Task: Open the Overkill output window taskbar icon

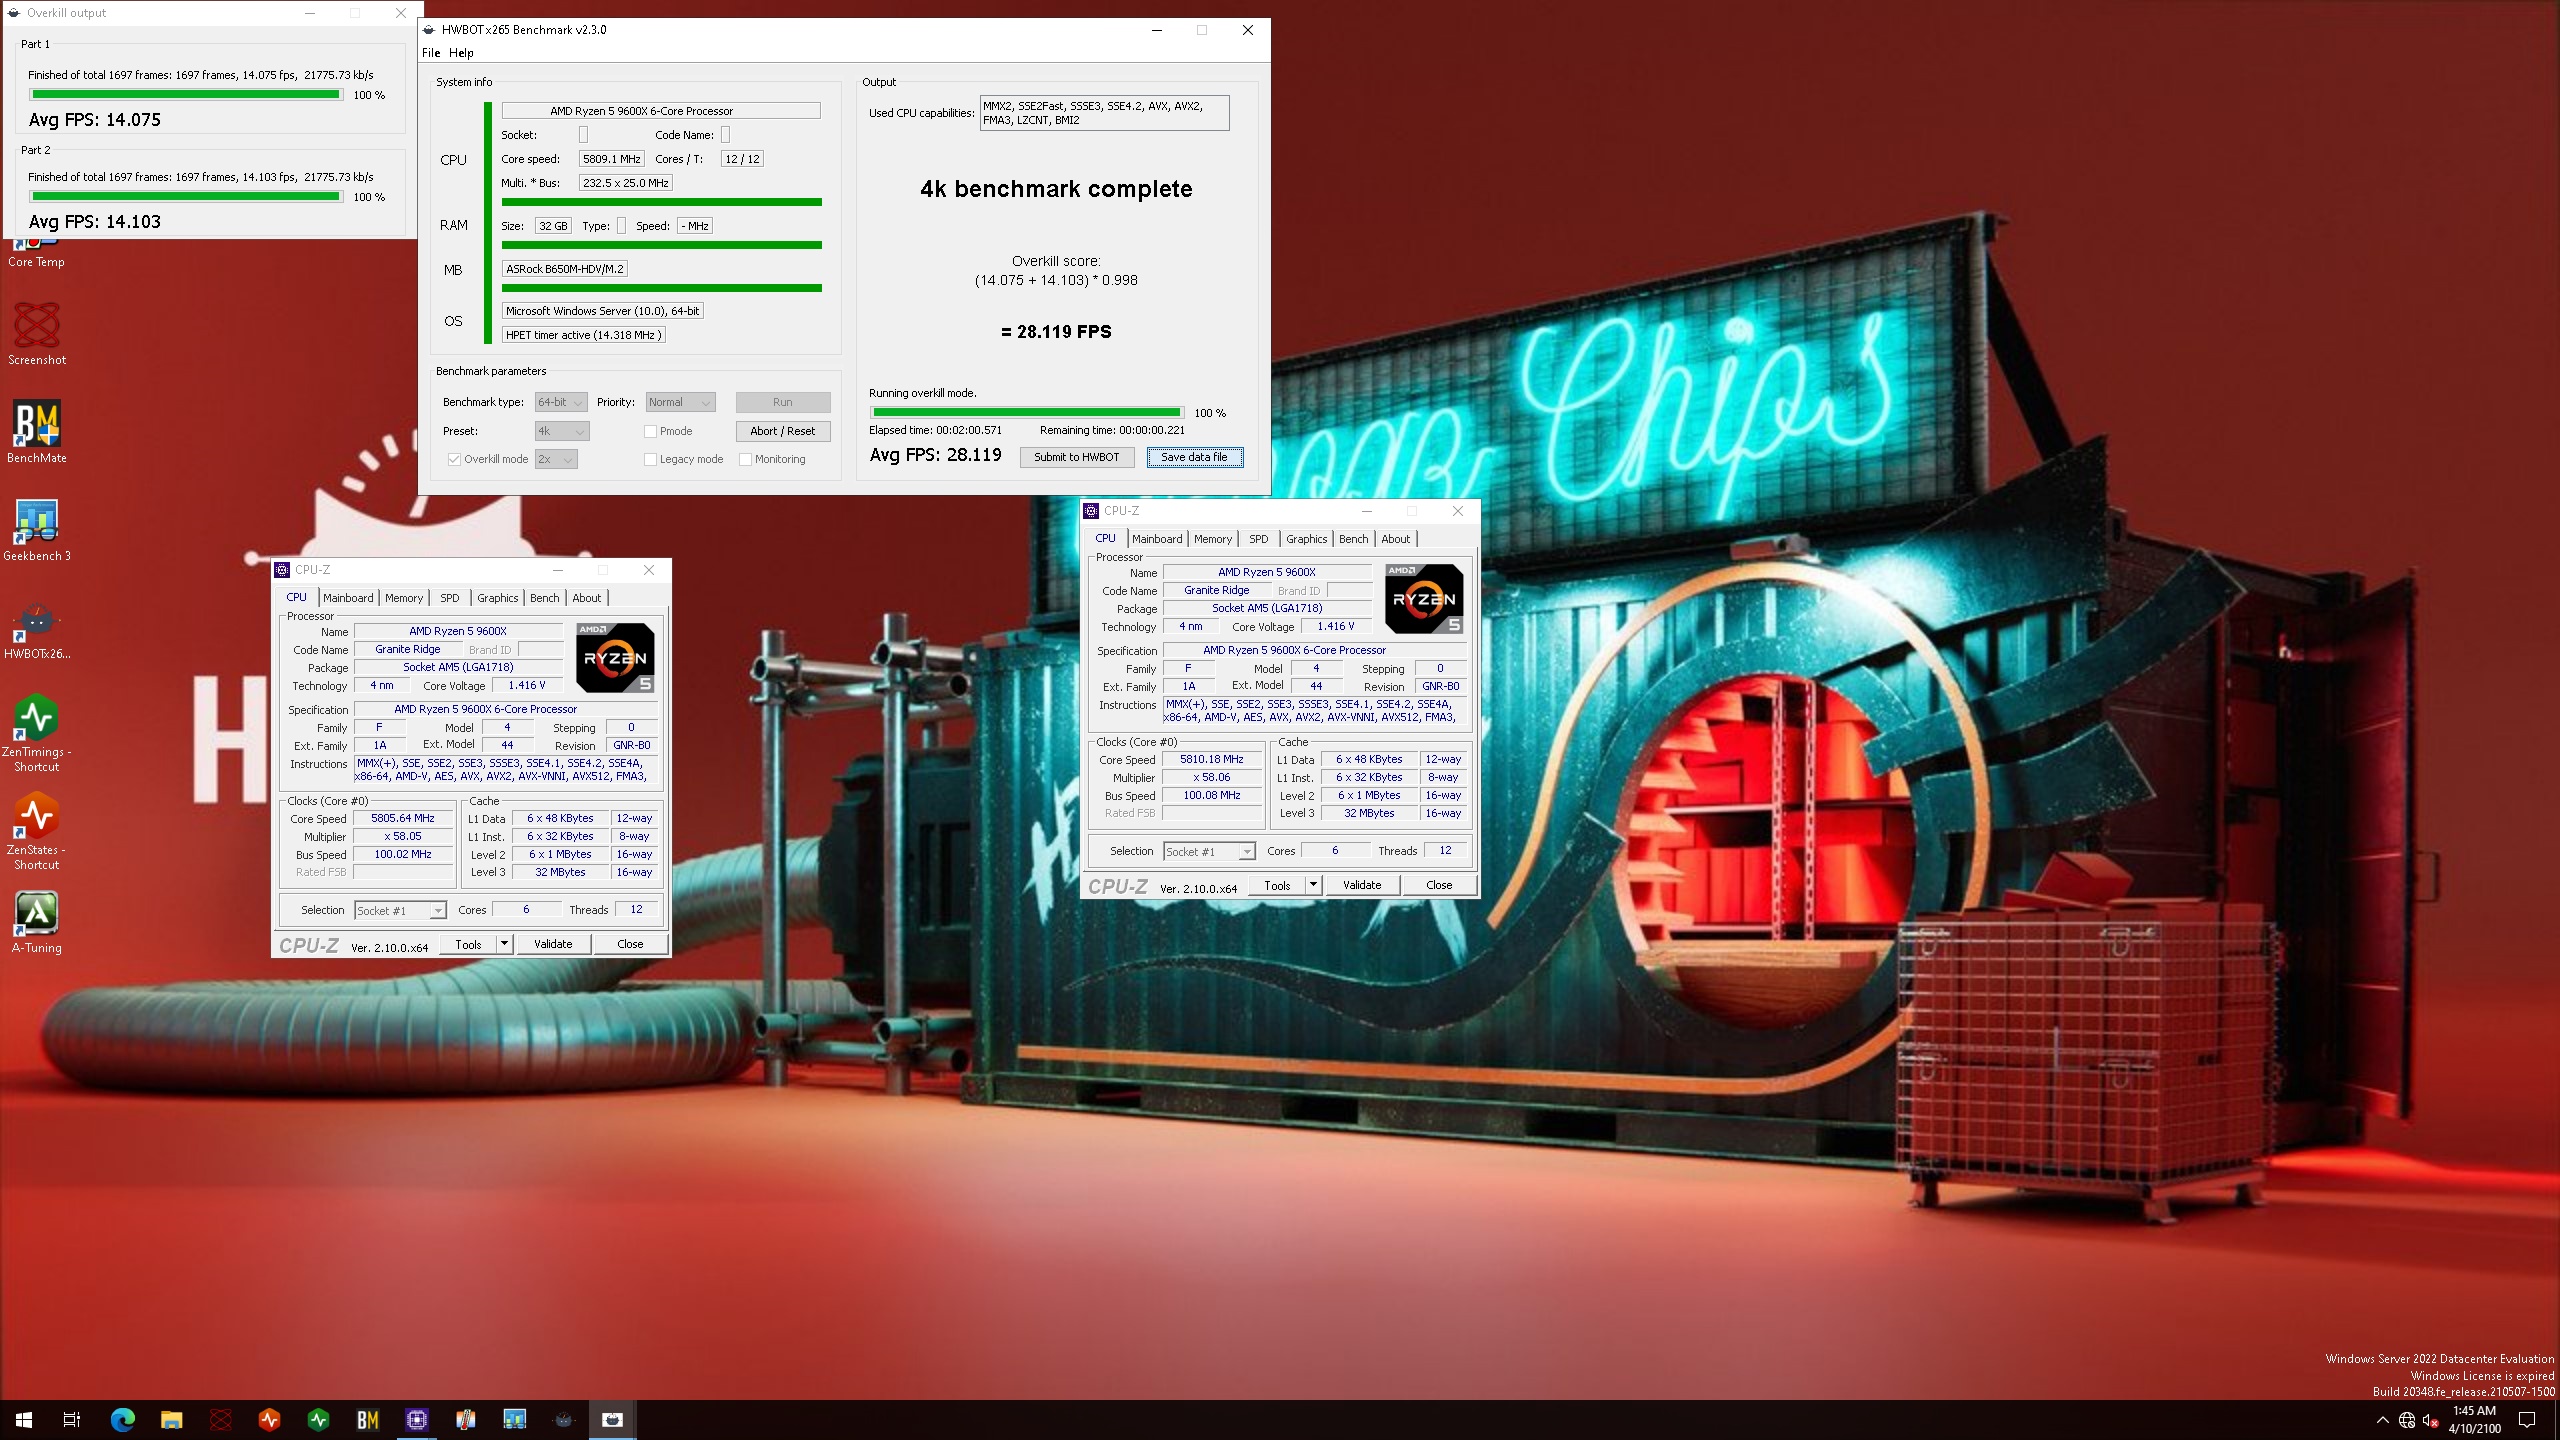Action: point(613,1419)
